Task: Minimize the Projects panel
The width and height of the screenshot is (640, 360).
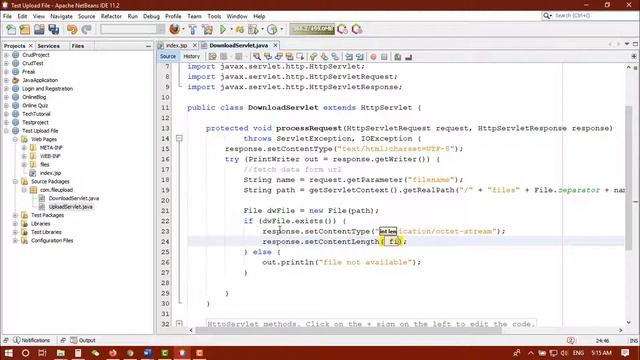Action: tap(148, 46)
